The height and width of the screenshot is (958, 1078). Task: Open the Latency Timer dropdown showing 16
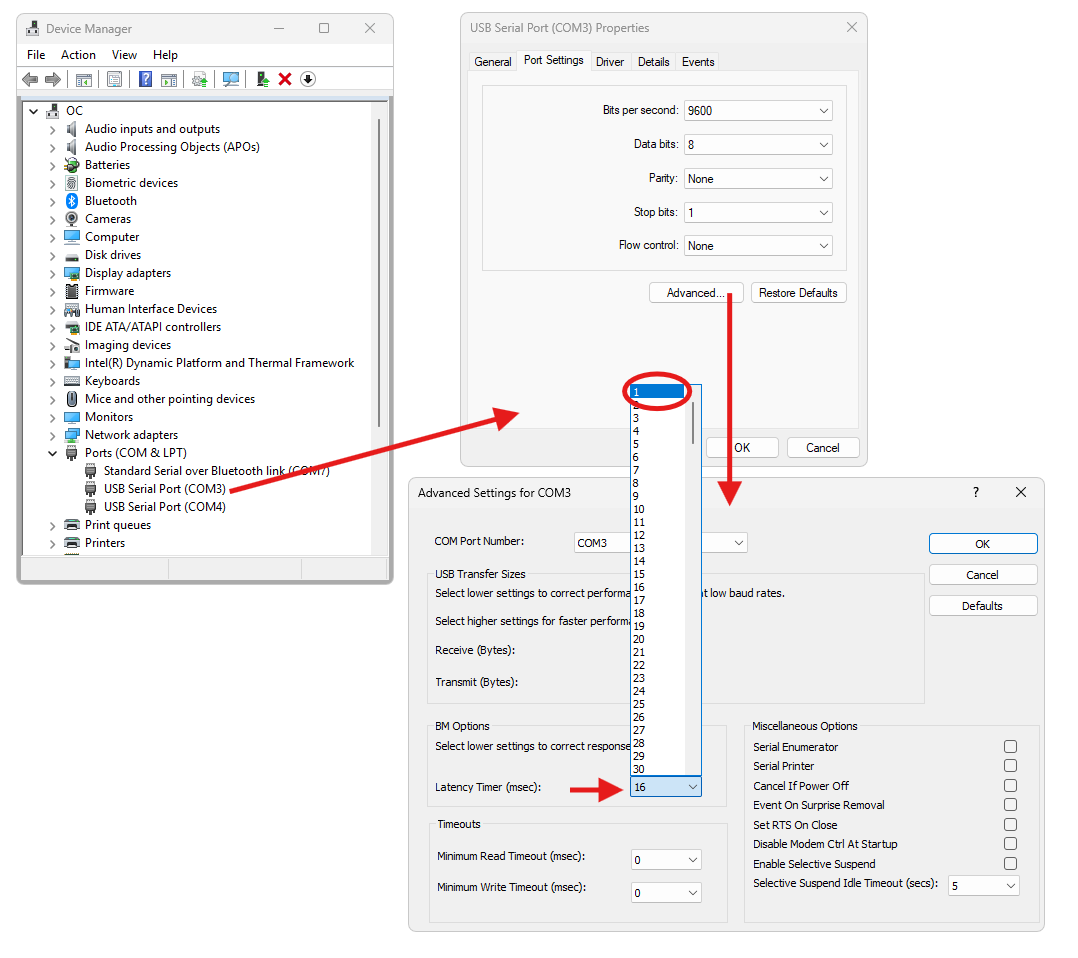(x=666, y=787)
